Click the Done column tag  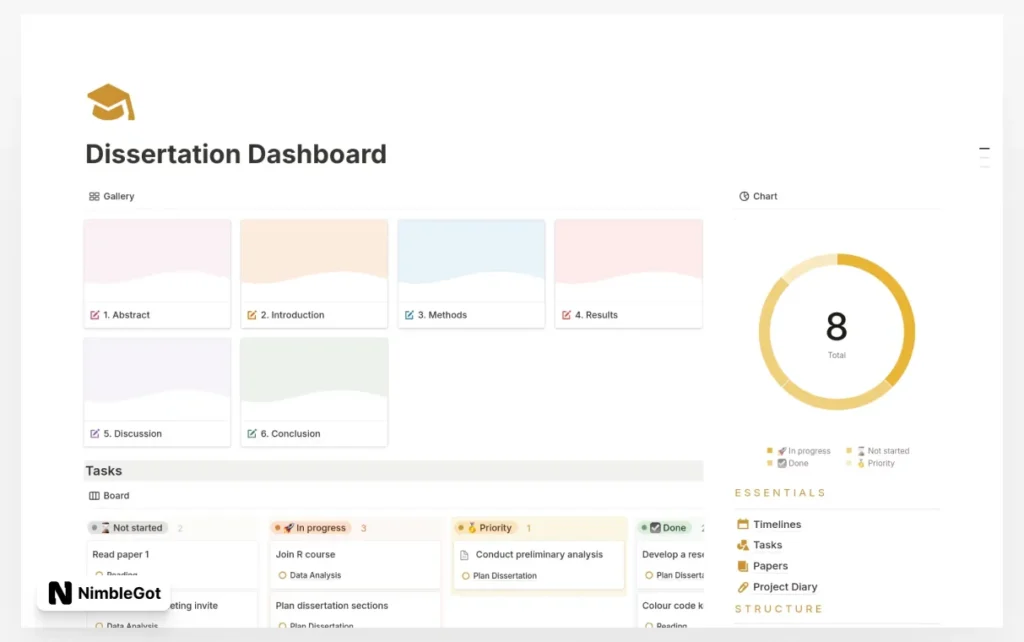tap(665, 528)
